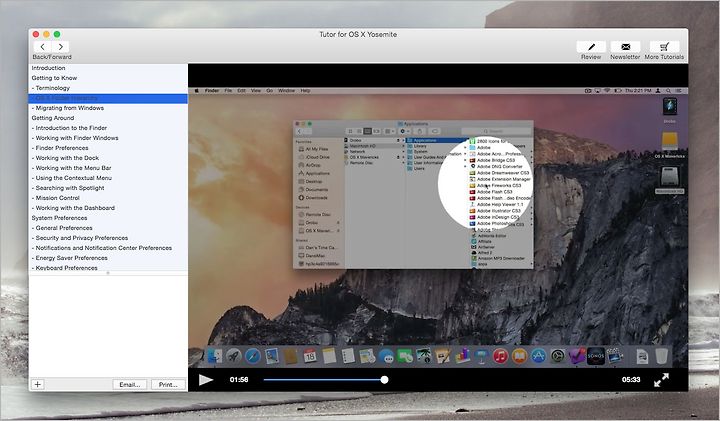Viewport: 720px width, 421px height.
Task: Click the Email... button
Action: 130,384
